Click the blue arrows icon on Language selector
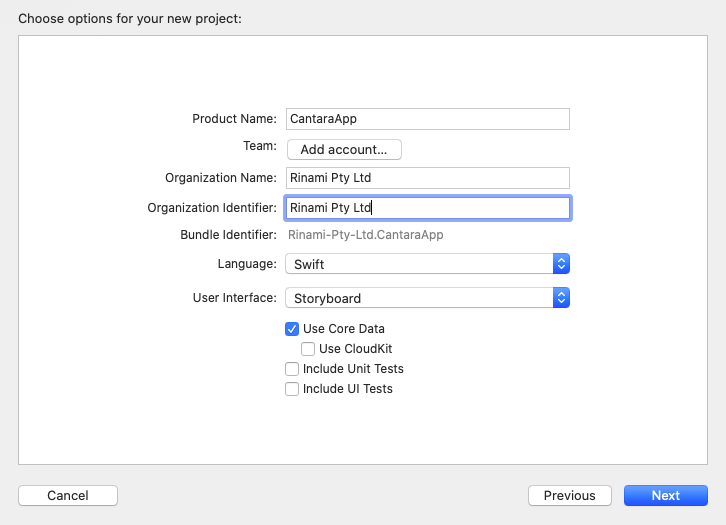726x525 pixels. (562, 264)
